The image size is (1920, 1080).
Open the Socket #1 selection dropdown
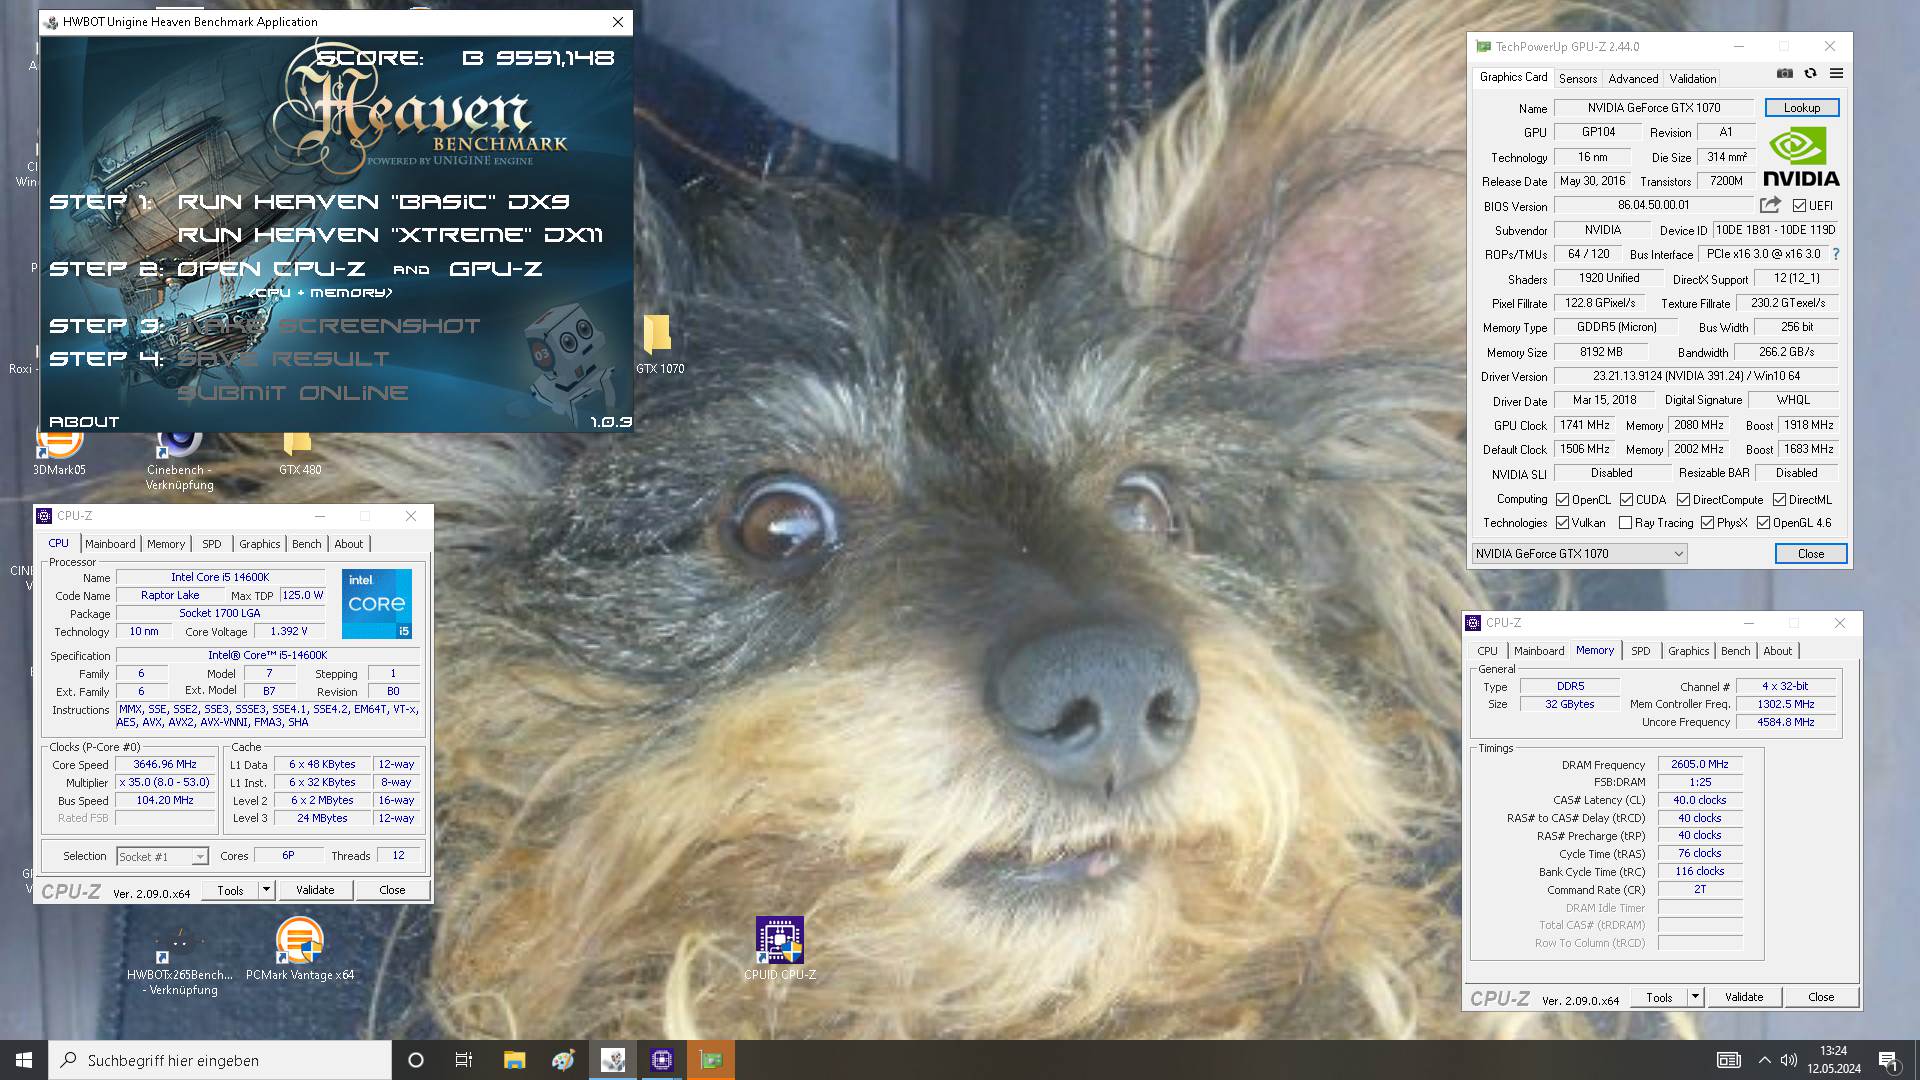[x=162, y=856]
